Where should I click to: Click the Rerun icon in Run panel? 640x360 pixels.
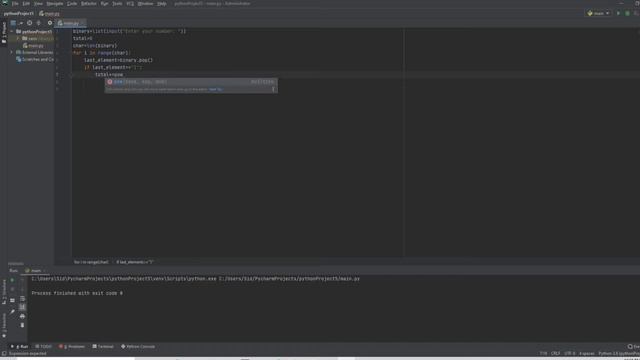tap(12, 280)
